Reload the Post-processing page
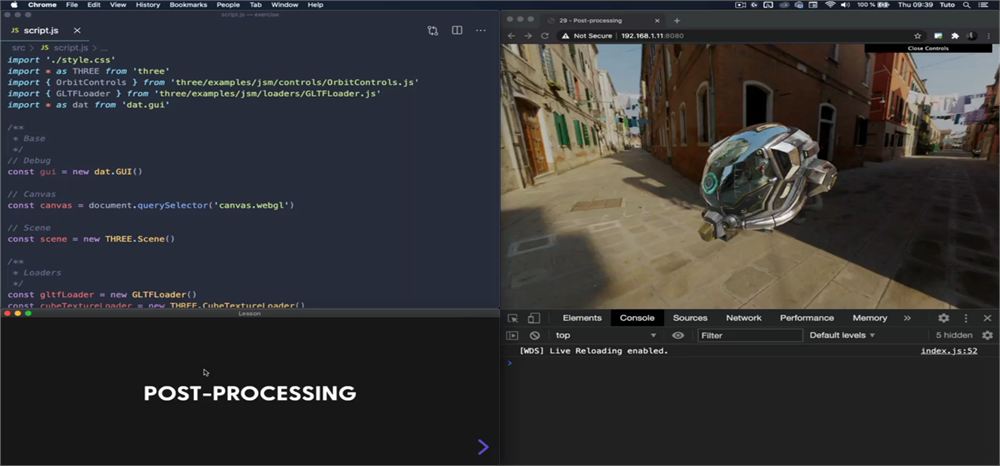Screen dimensions: 1000x466 tap(545, 36)
